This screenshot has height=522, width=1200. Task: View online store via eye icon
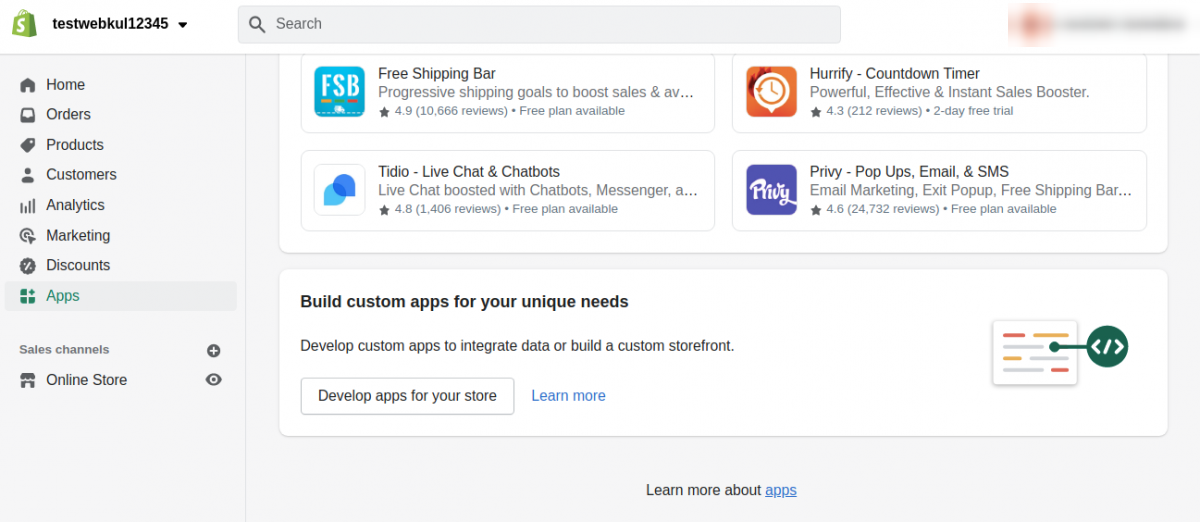pyautogui.click(x=213, y=380)
